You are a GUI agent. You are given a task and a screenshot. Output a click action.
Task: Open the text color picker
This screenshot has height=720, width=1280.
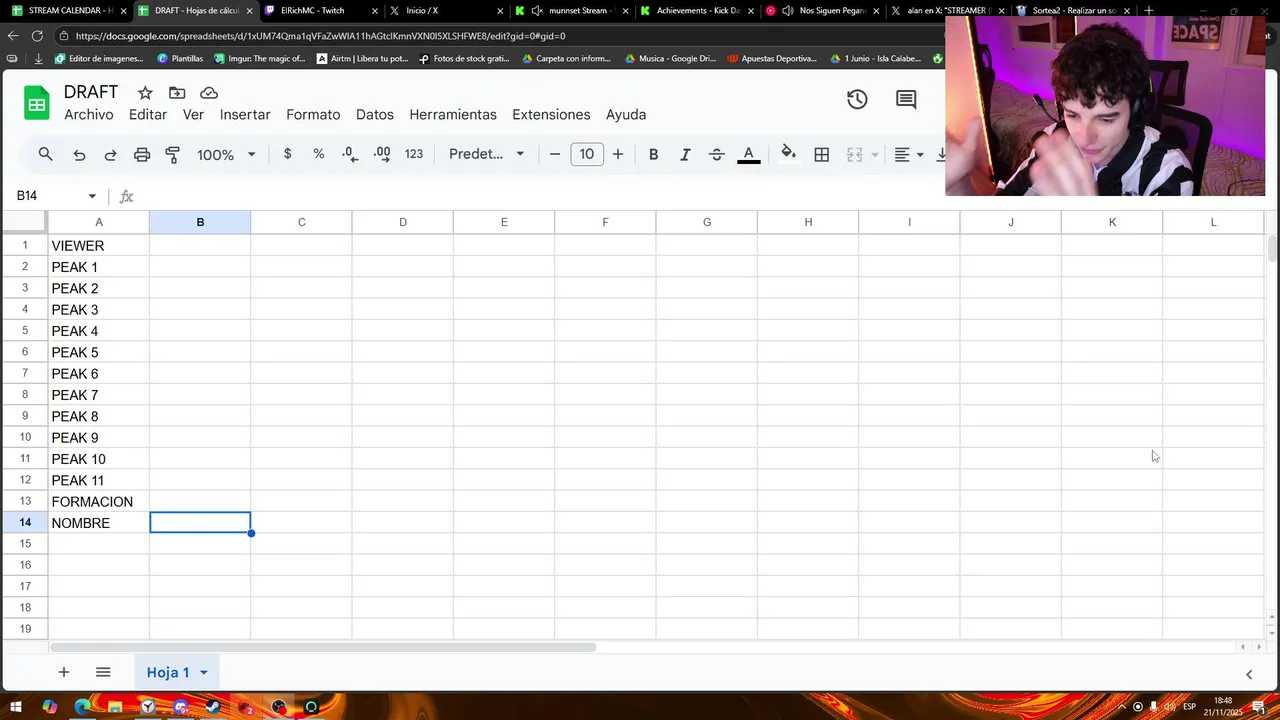click(x=748, y=154)
